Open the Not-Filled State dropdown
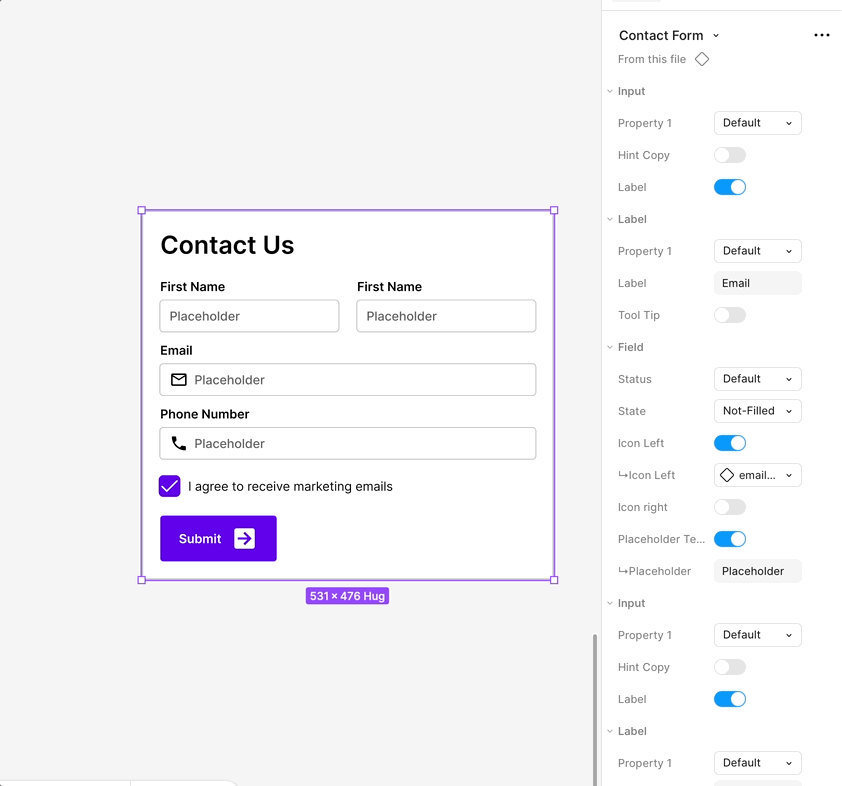The height and width of the screenshot is (786, 842). click(x=757, y=411)
